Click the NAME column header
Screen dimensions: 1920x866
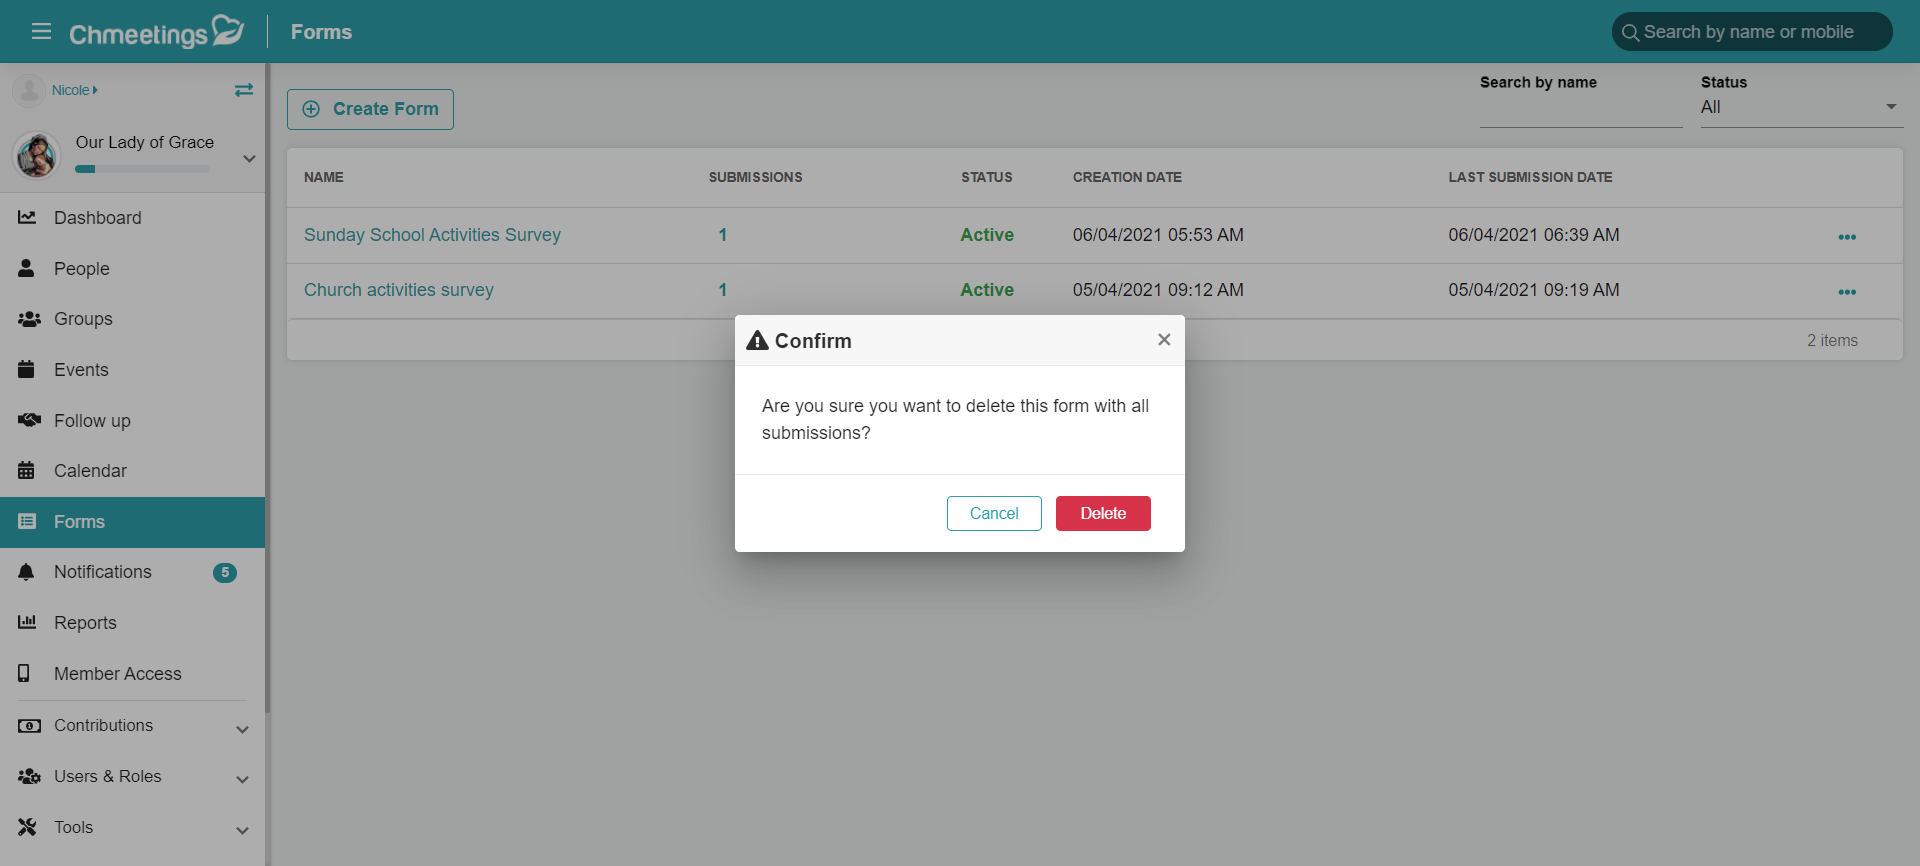[324, 177]
